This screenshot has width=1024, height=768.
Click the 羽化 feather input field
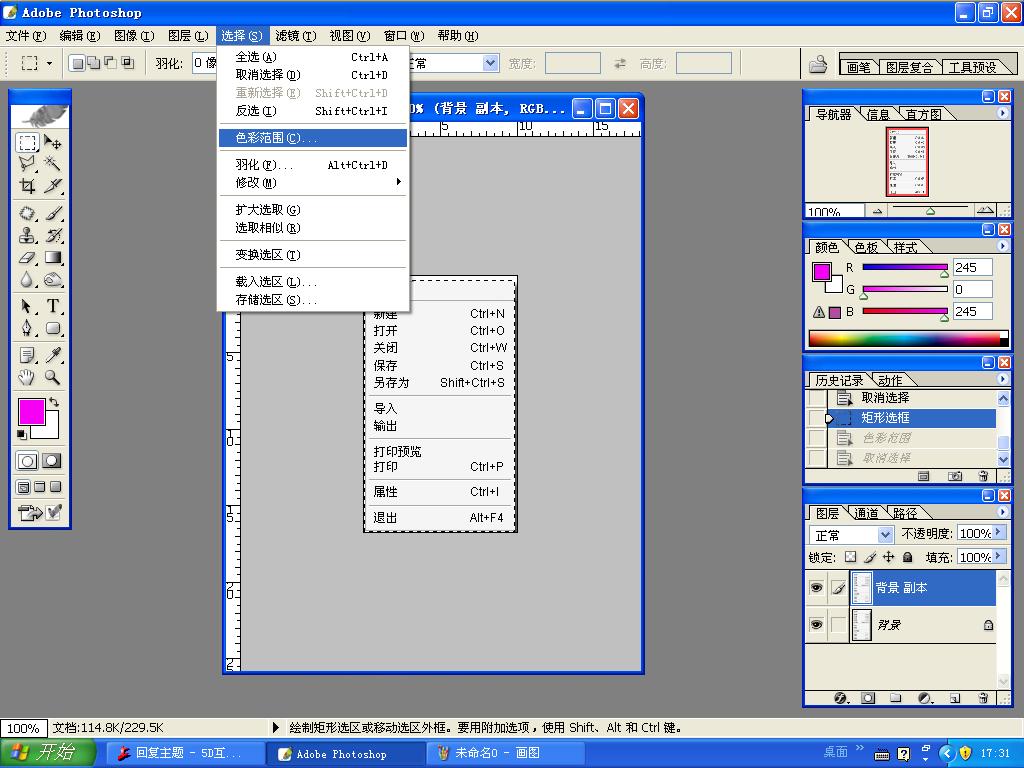click(204, 63)
